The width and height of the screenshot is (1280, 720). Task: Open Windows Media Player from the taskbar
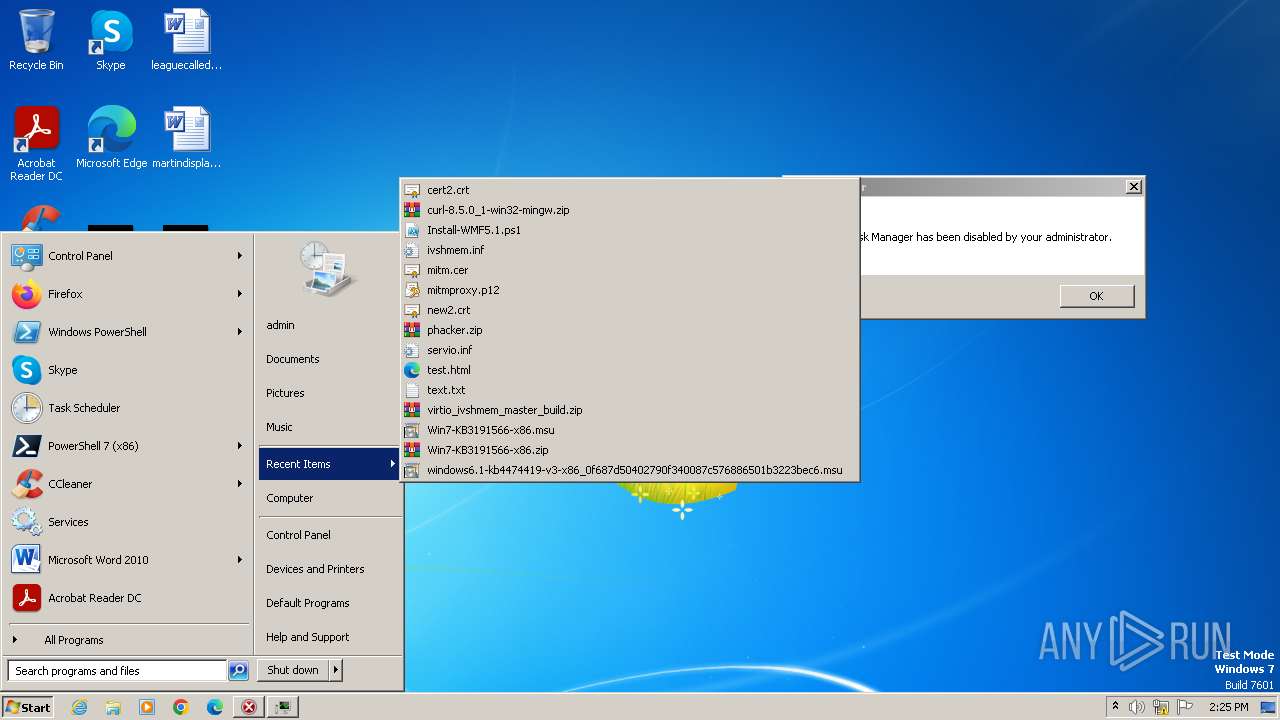[147, 707]
